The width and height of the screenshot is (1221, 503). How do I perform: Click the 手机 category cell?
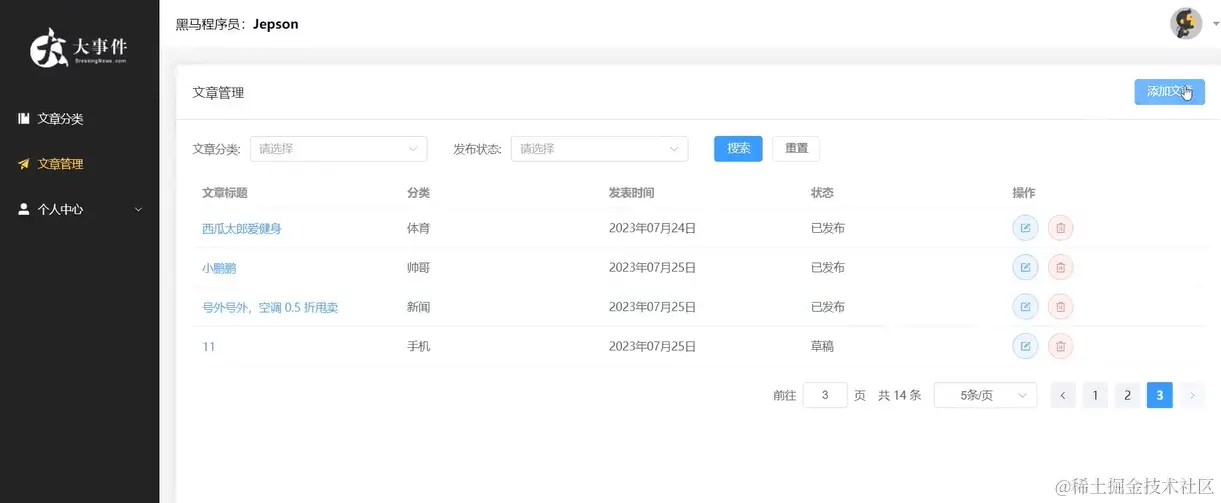(x=418, y=346)
